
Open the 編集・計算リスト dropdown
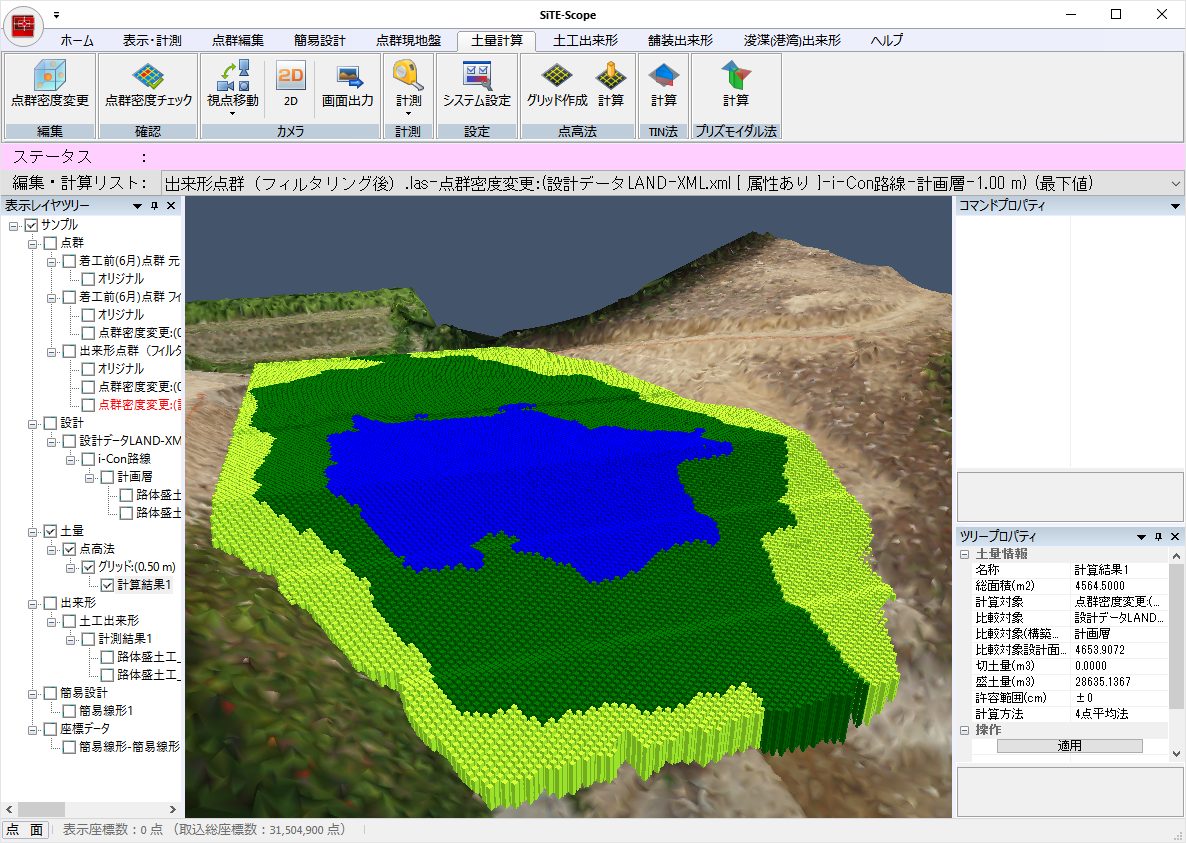pos(1174,183)
